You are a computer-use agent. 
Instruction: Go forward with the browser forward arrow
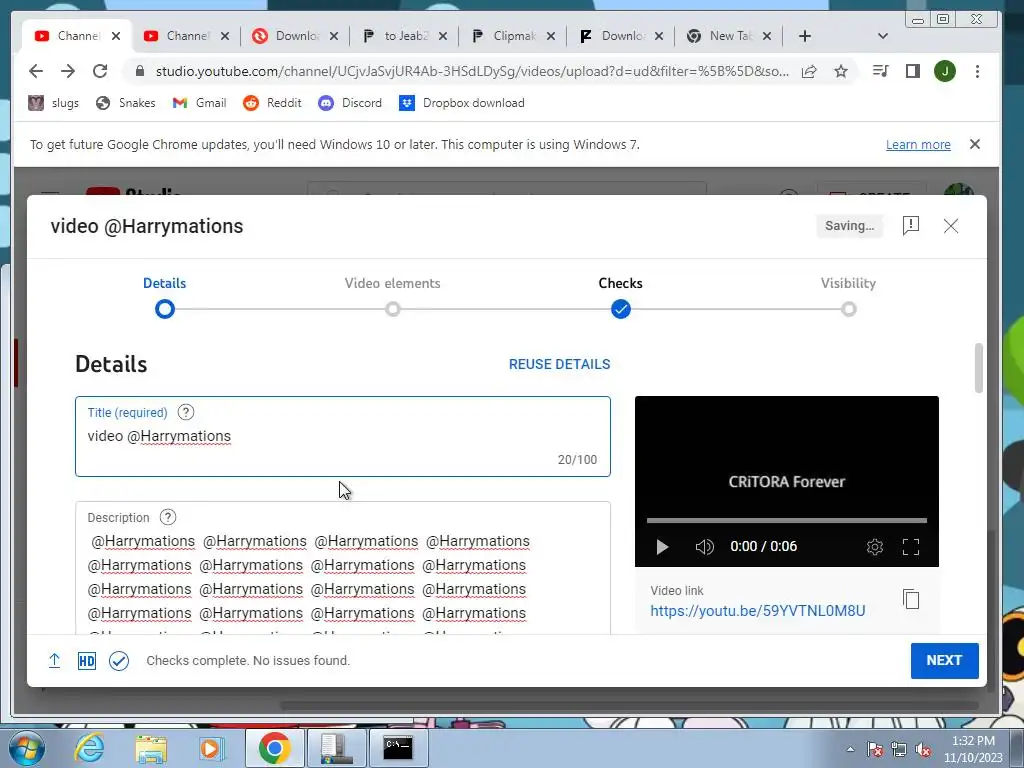click(x=68, y=71)
